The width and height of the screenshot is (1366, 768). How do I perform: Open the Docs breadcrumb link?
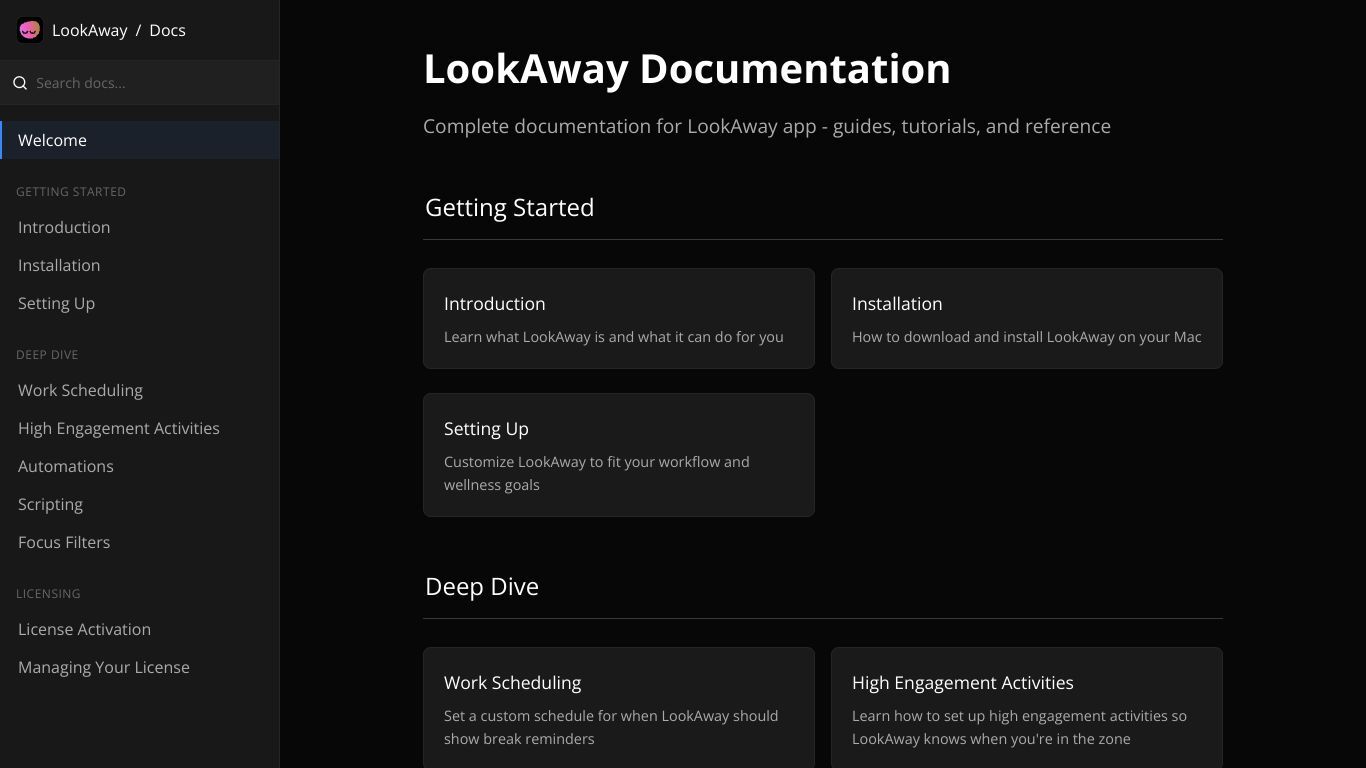(x=167, y=31)
